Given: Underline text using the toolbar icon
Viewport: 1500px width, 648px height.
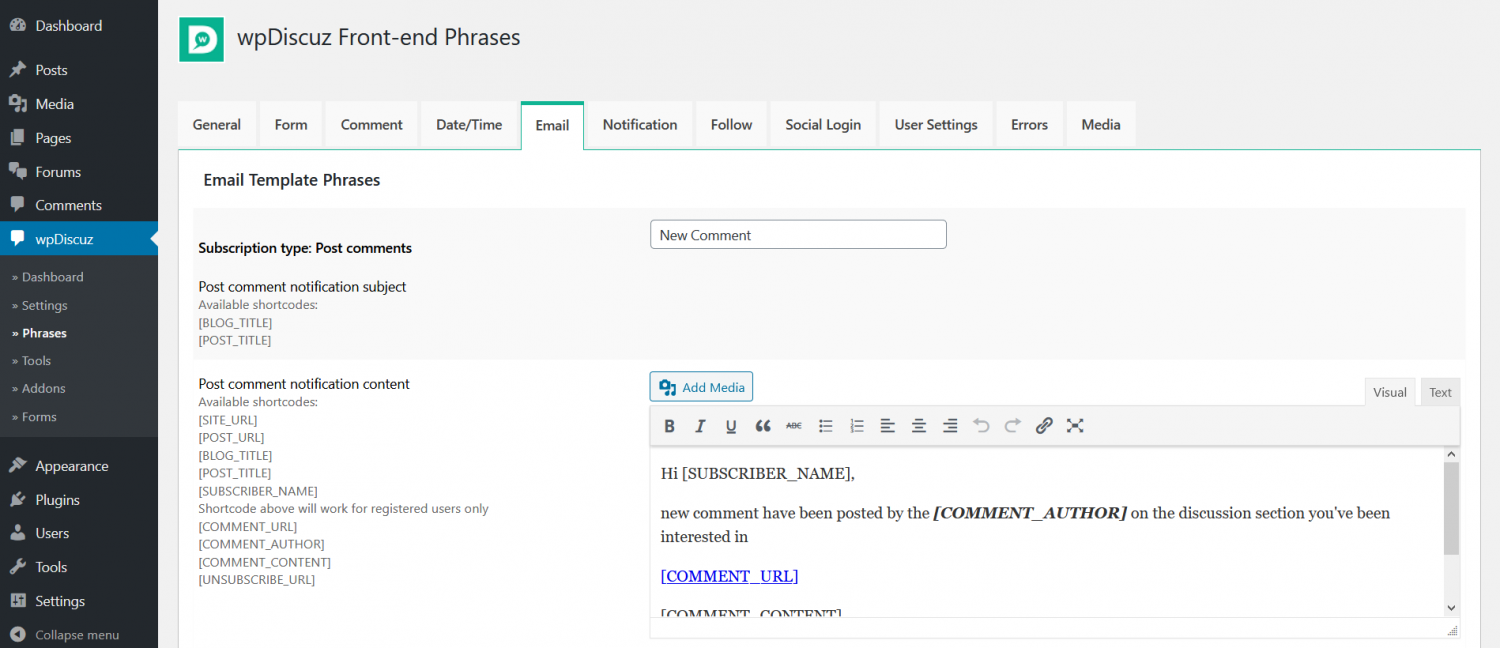Looking at the screenshot, I should pyautogui.click(x=731, y=425).
